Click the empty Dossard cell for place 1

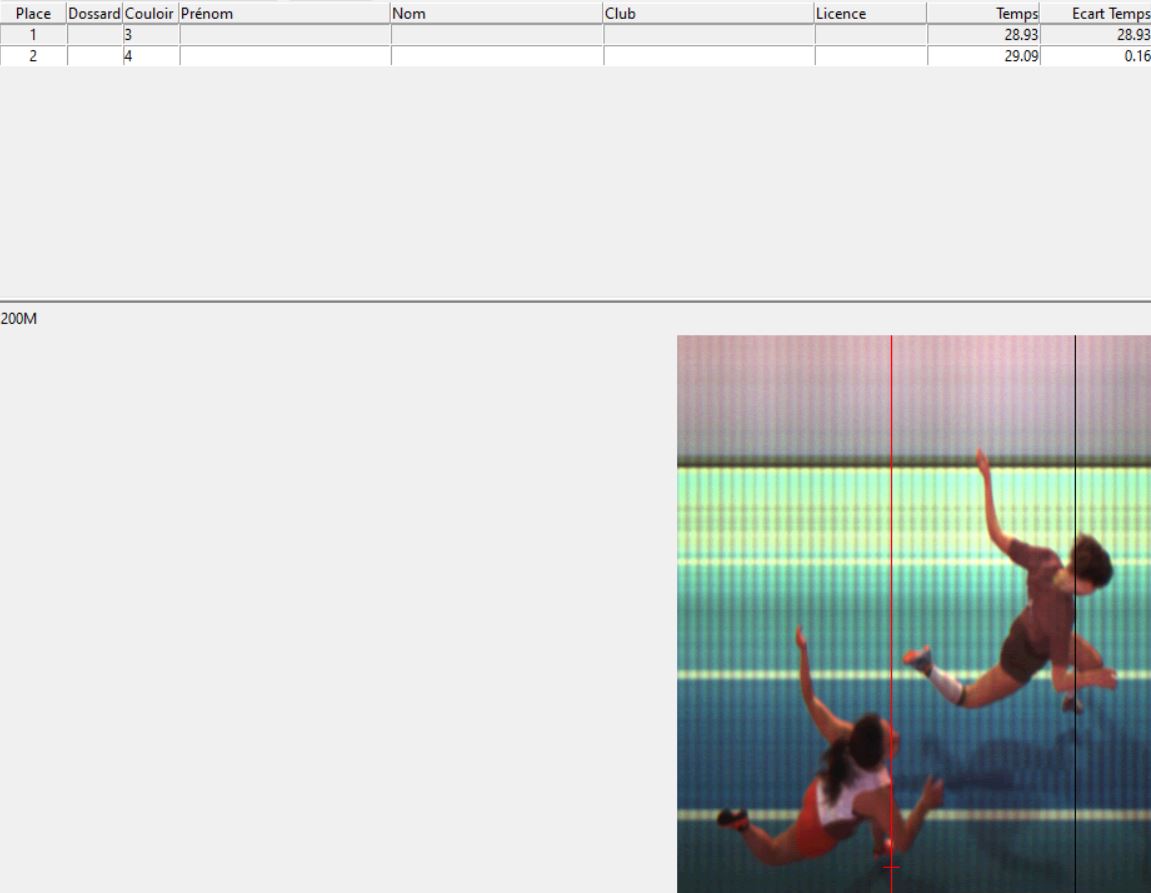pos(95,34)
